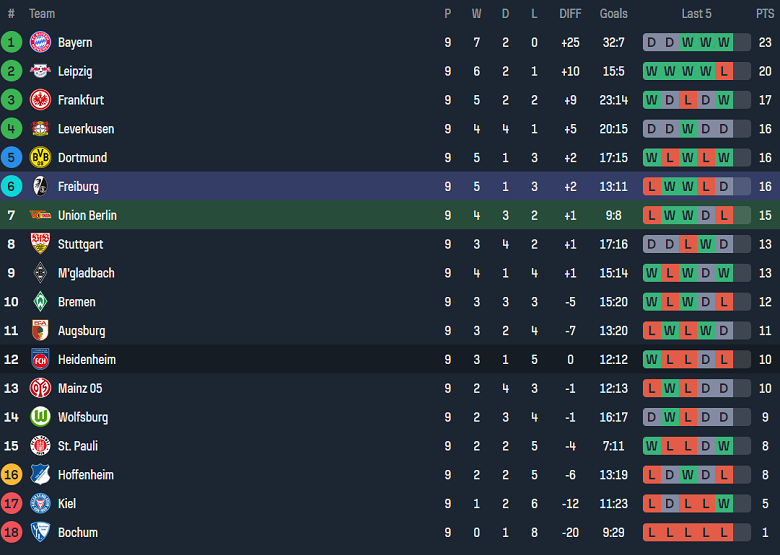Click the Bochum club crest
The image size is (780, 555).
pyautogui.click(x=40, y=532)
